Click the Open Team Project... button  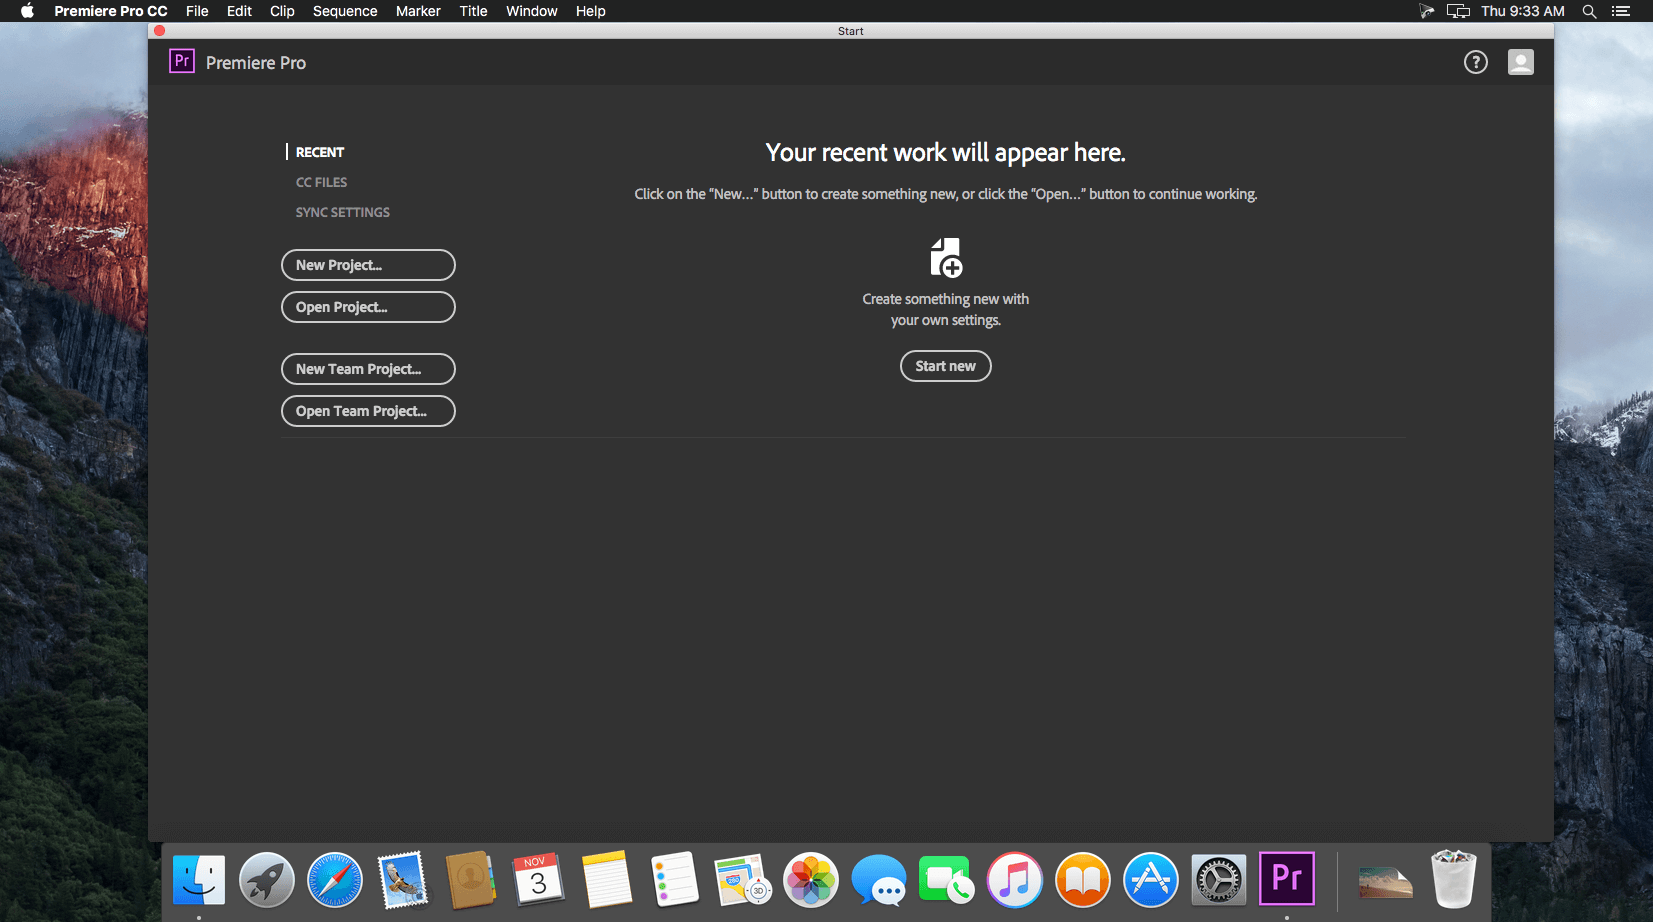pos(368,411)
